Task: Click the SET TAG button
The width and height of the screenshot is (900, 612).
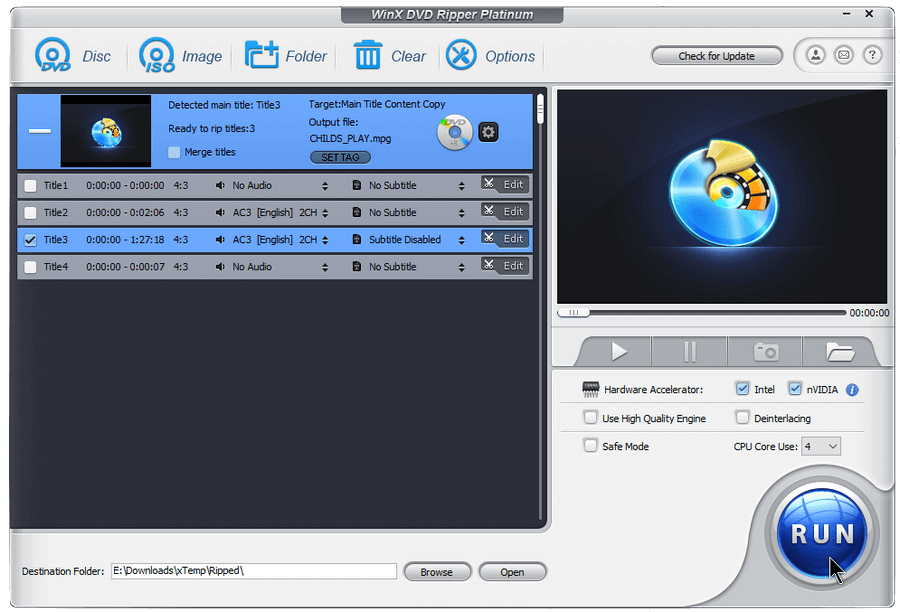Action: coord(340,157)
